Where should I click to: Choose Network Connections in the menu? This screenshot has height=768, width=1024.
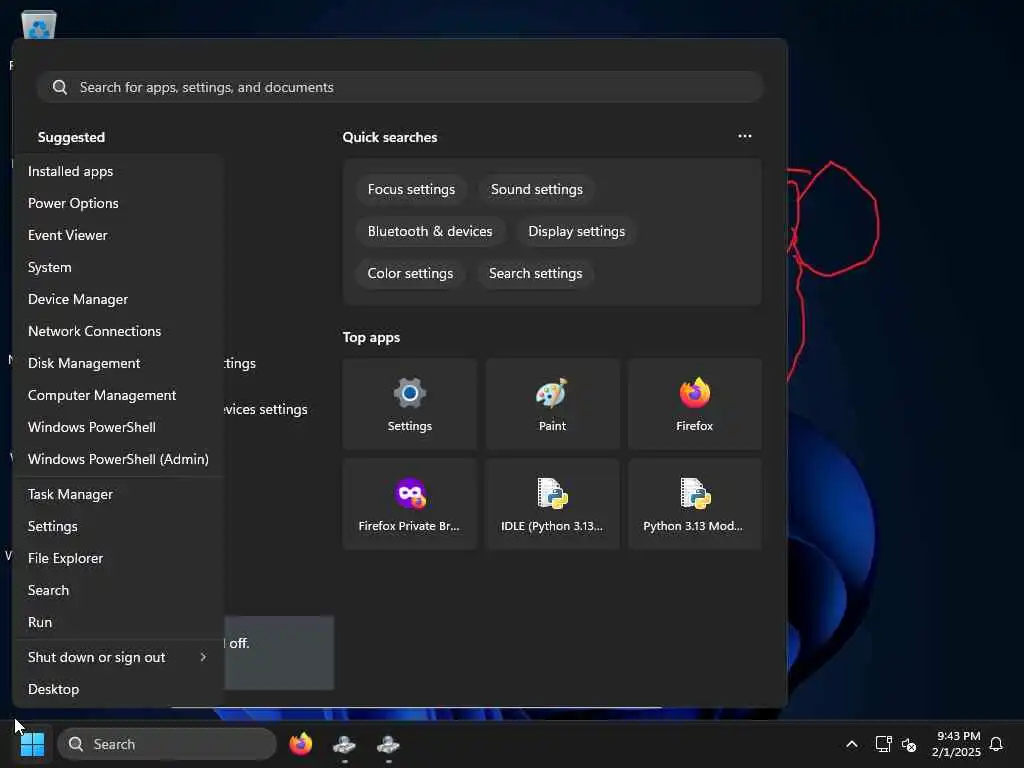[x=118, y=331]
